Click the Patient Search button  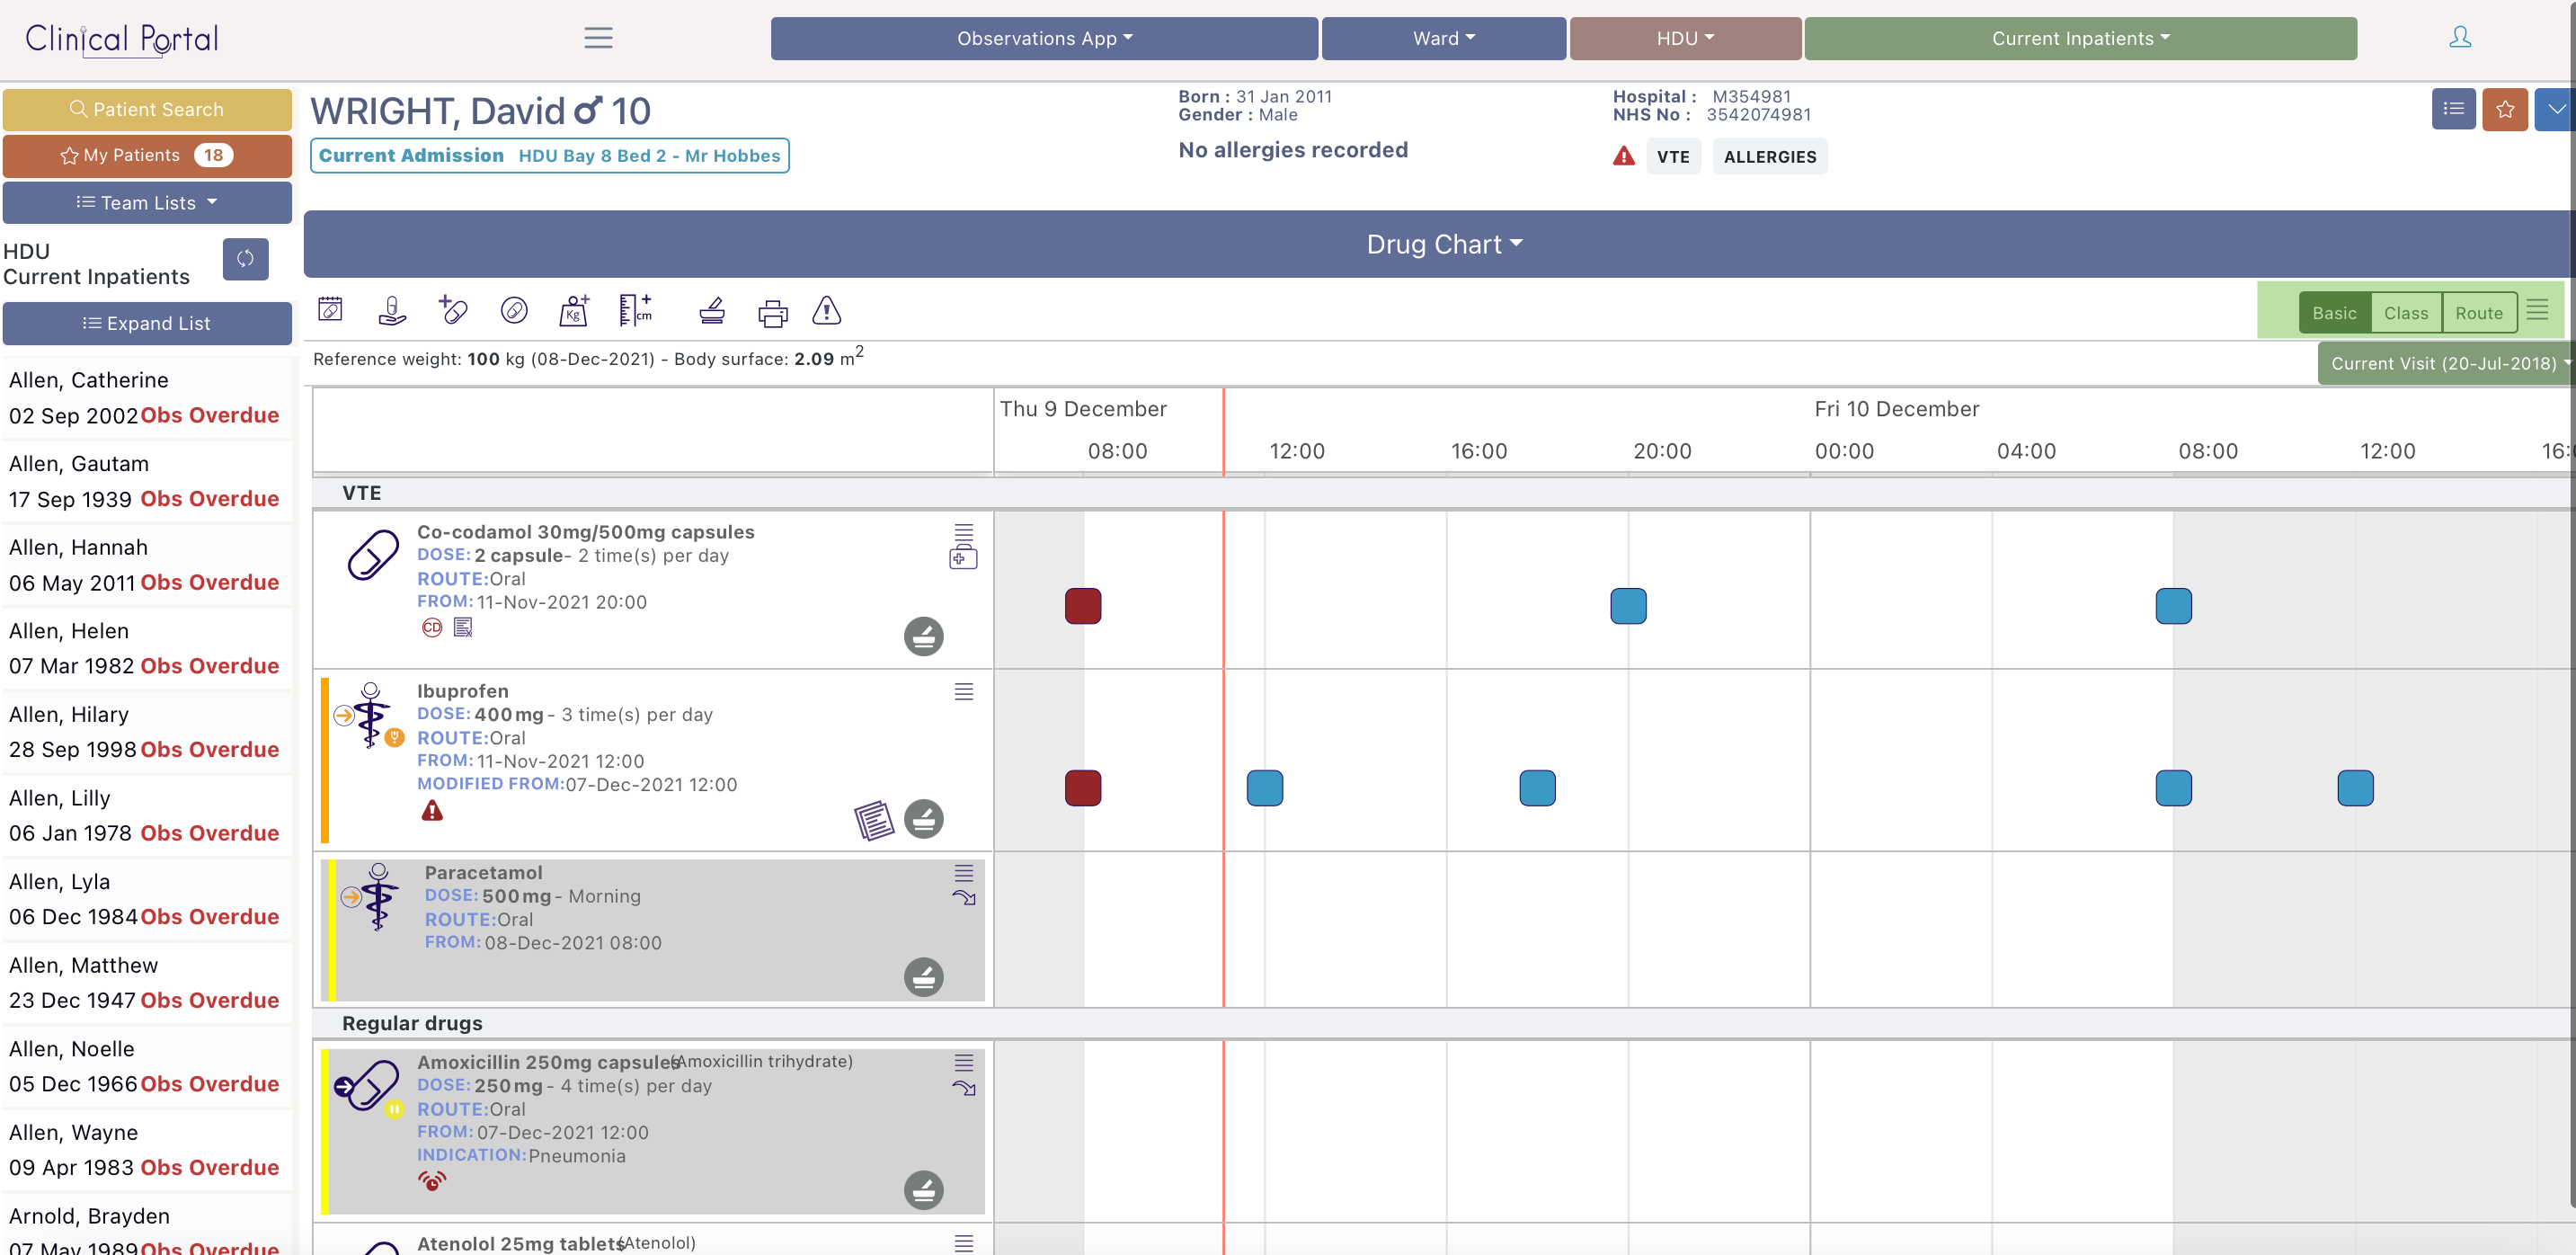[147, 109]
